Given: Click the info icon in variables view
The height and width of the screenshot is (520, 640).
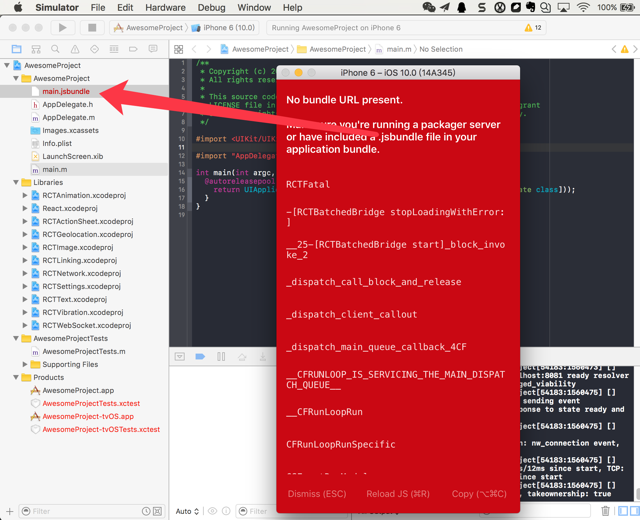Looking at the screenshot, I should tap(226, 511).
